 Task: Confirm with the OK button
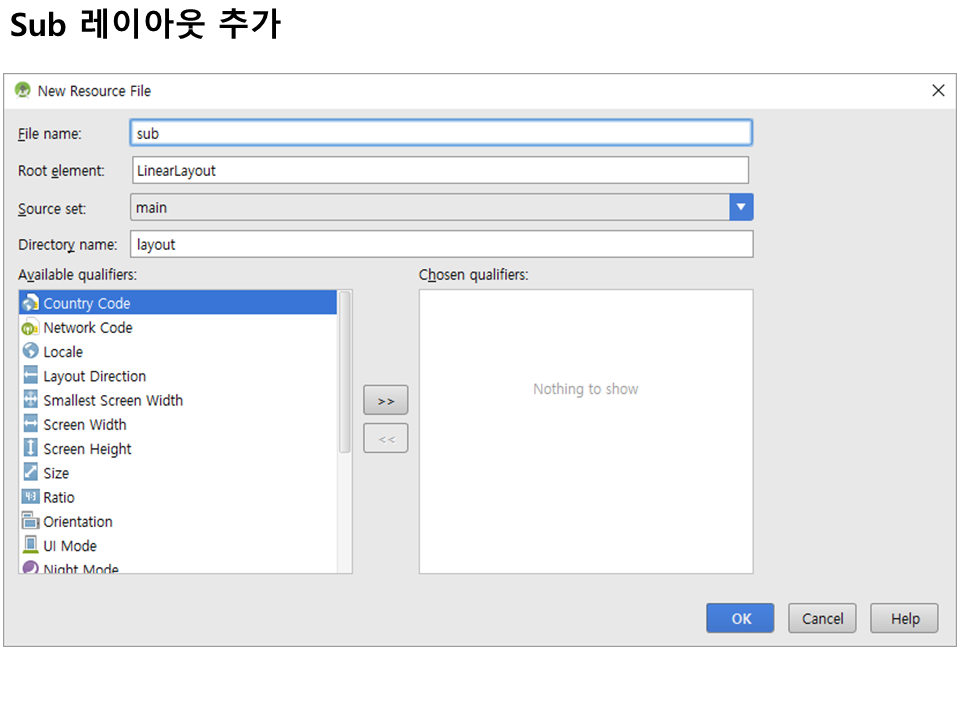[x=740, y=618]
